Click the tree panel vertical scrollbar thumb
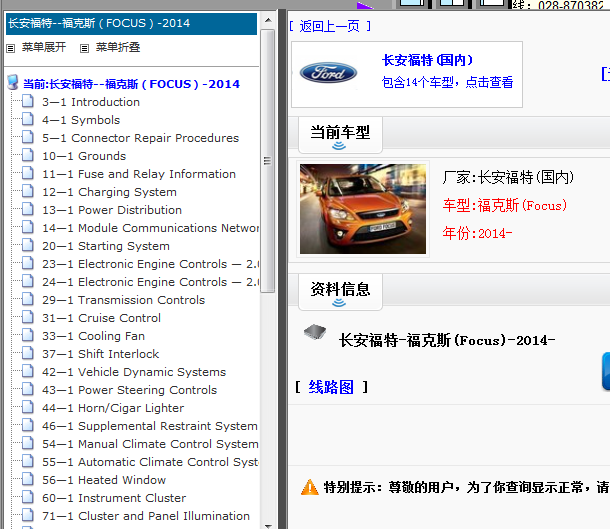Image resolution: width=610 pixels, height=529 pixels. [268, 161]
